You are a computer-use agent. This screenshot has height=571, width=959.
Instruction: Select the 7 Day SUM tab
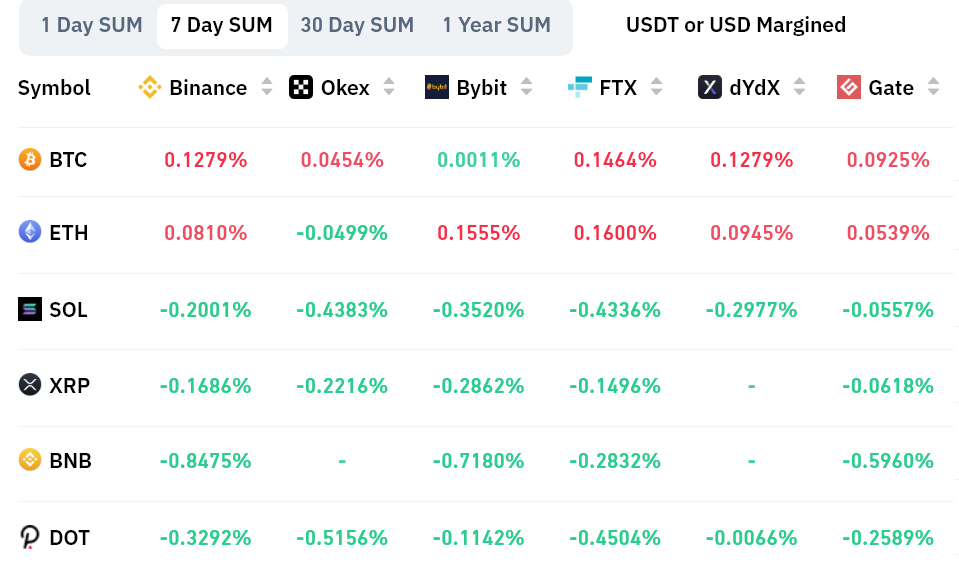222,25
